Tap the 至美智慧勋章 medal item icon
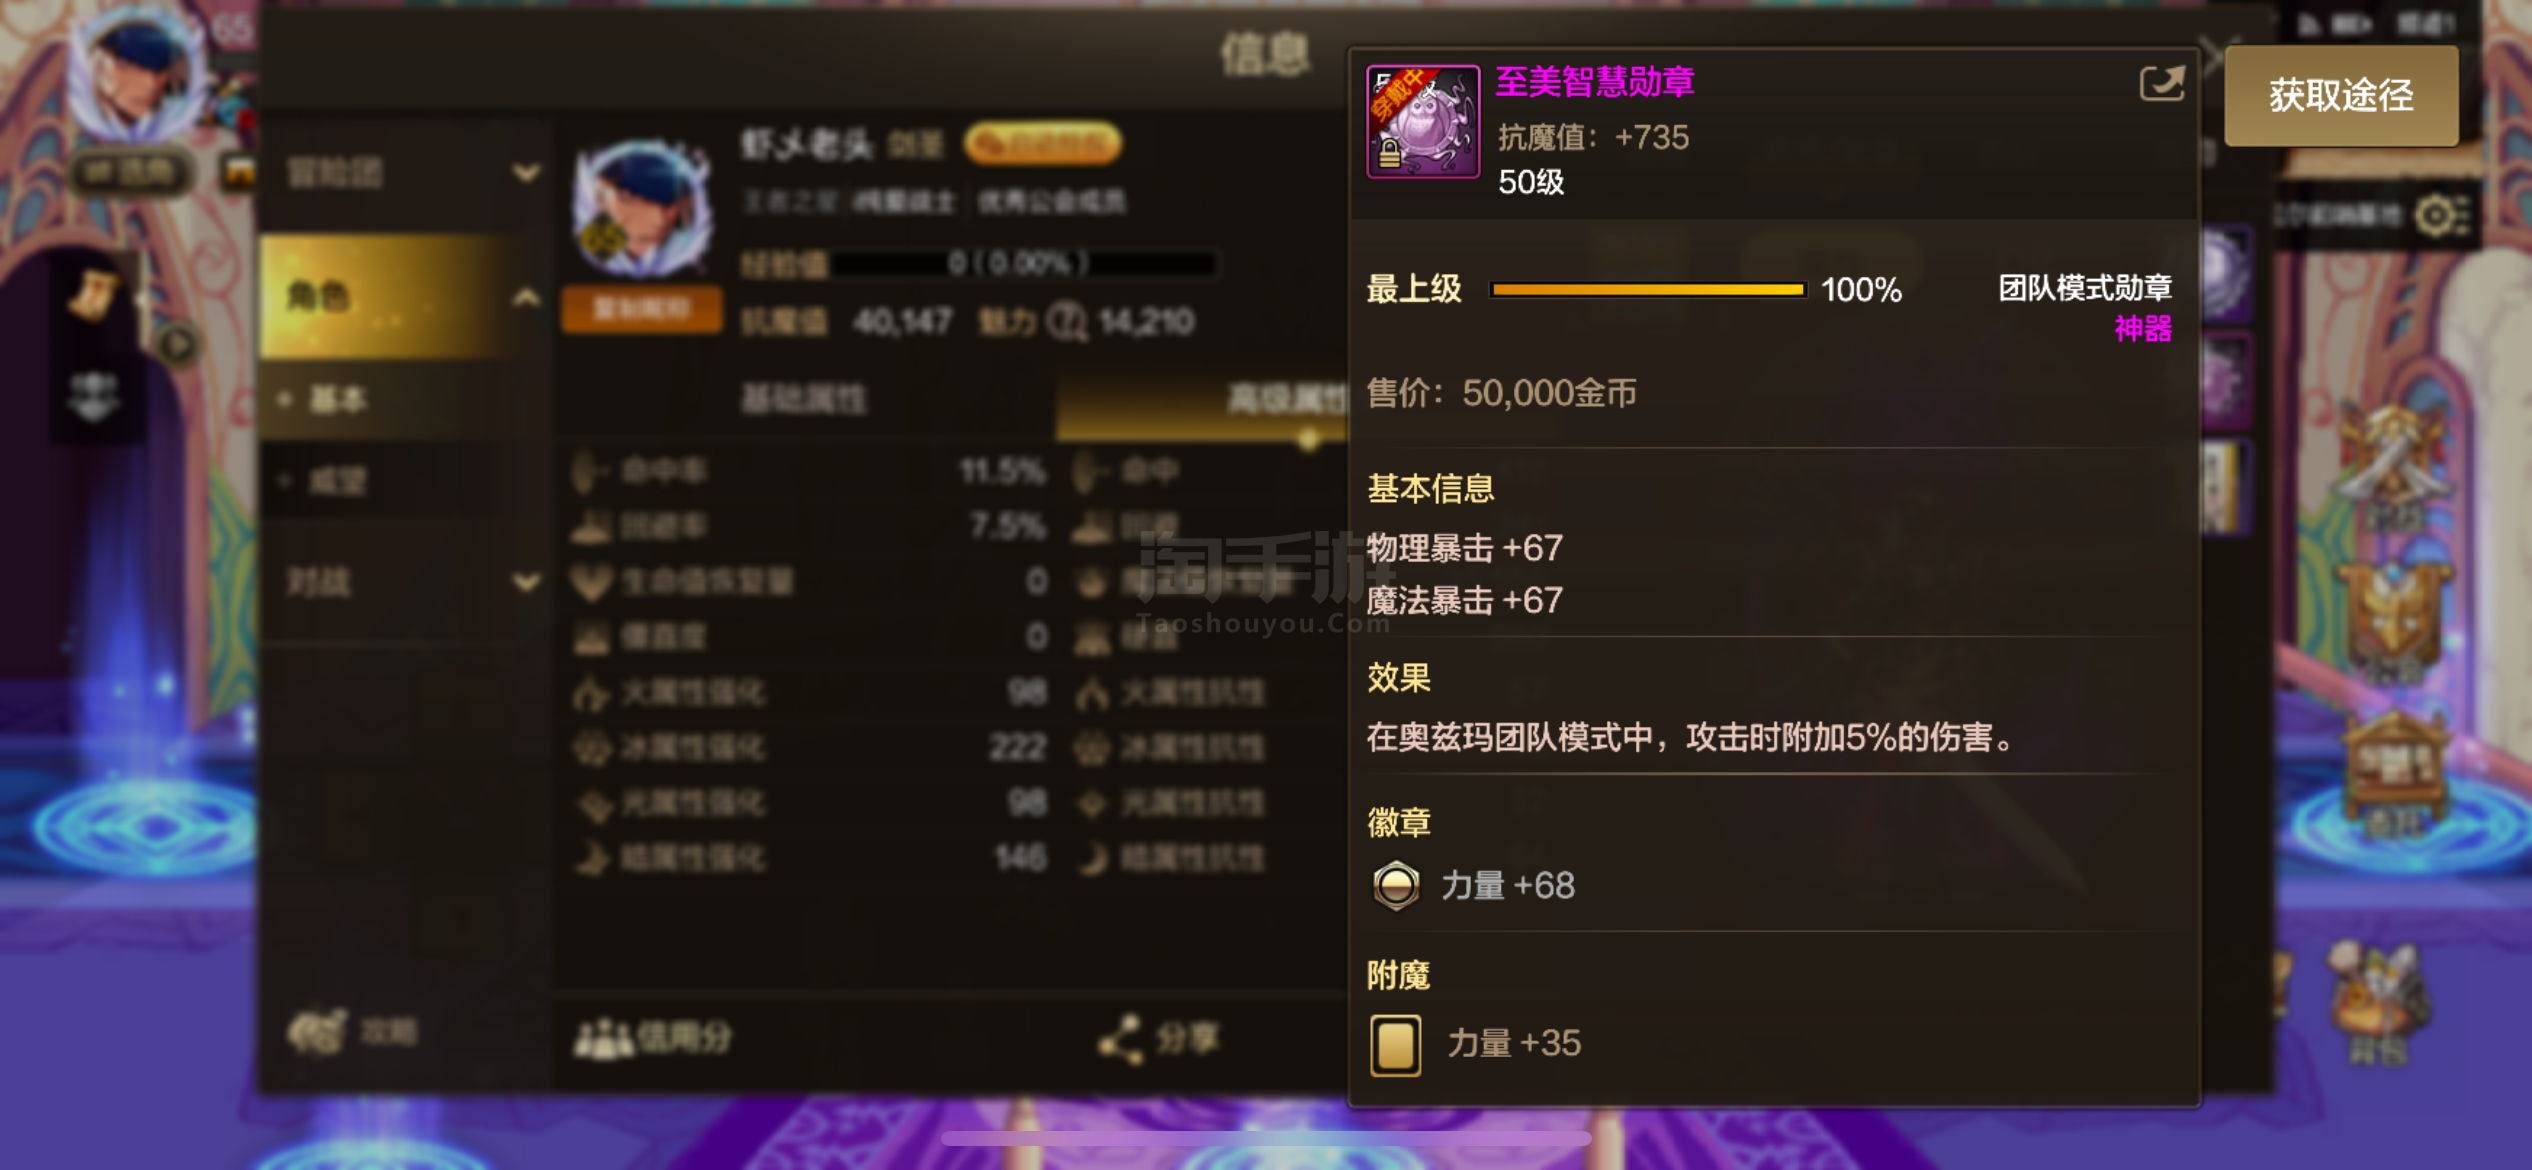The width and height of the screenshot is (2532, 1170). point(1423,121)
